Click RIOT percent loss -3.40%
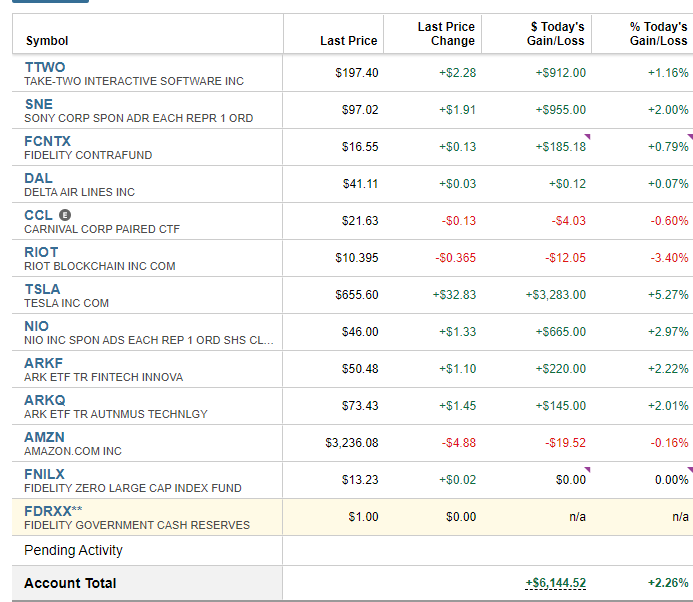 (x=669, y=258)
